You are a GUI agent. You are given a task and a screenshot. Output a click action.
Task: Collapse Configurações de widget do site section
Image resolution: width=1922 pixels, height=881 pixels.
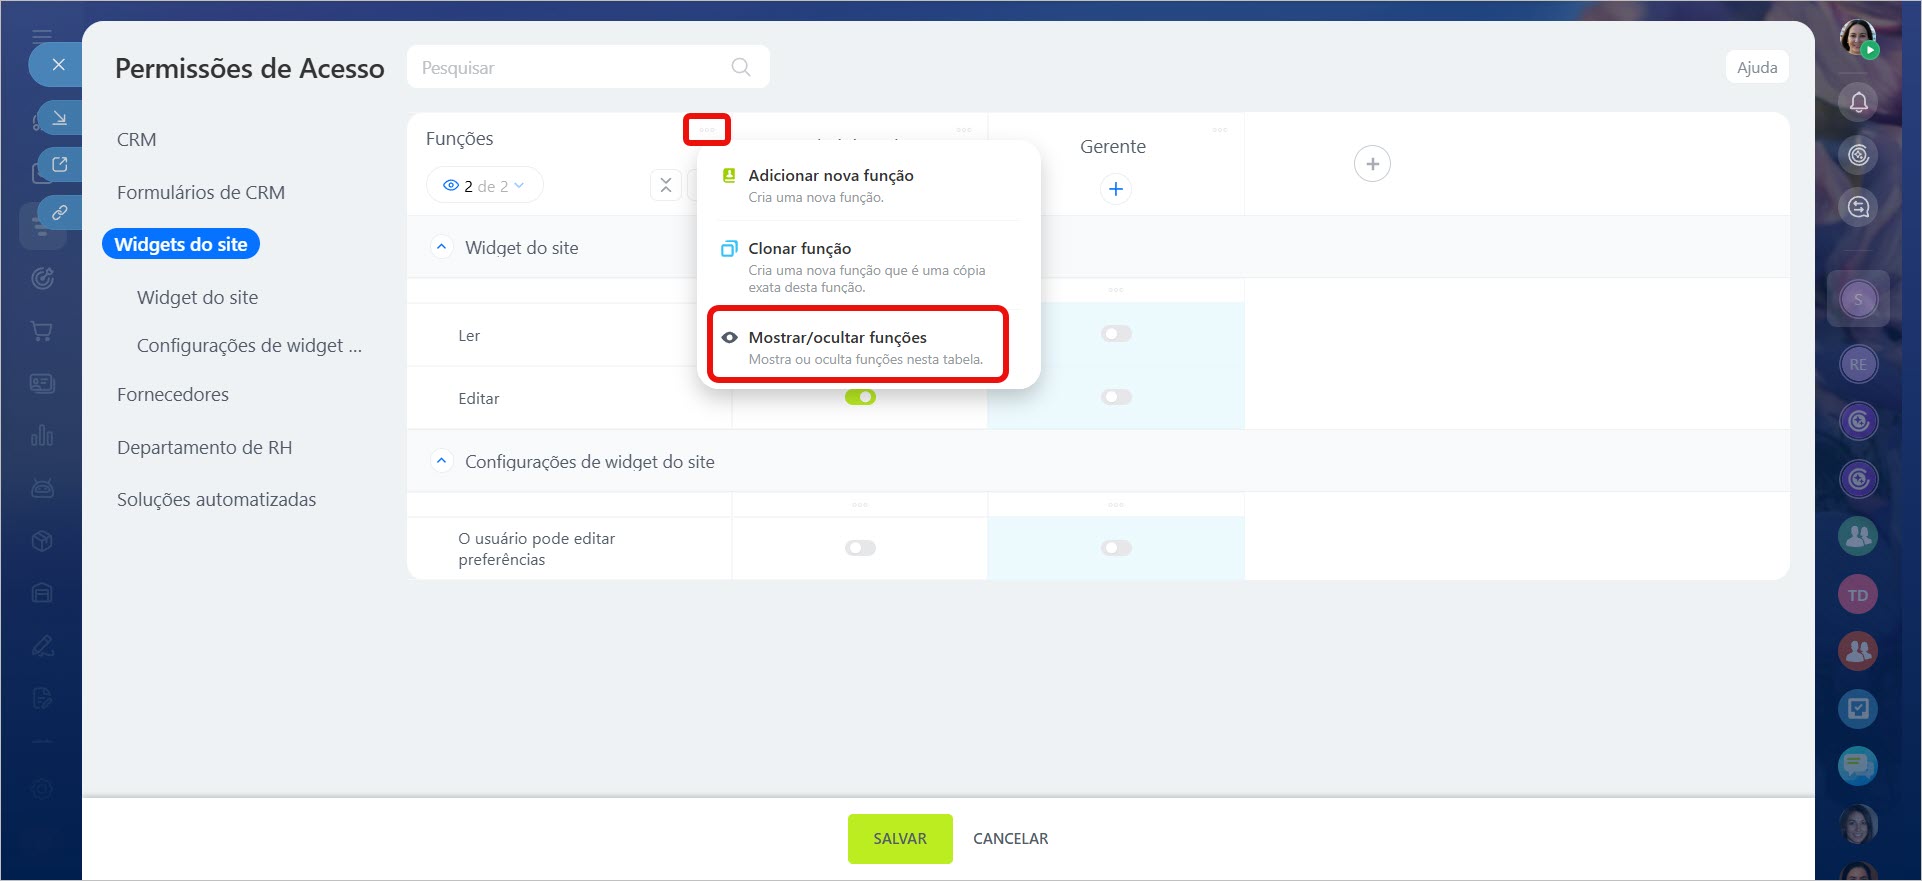pyautogui.click(x=441, y=461)
